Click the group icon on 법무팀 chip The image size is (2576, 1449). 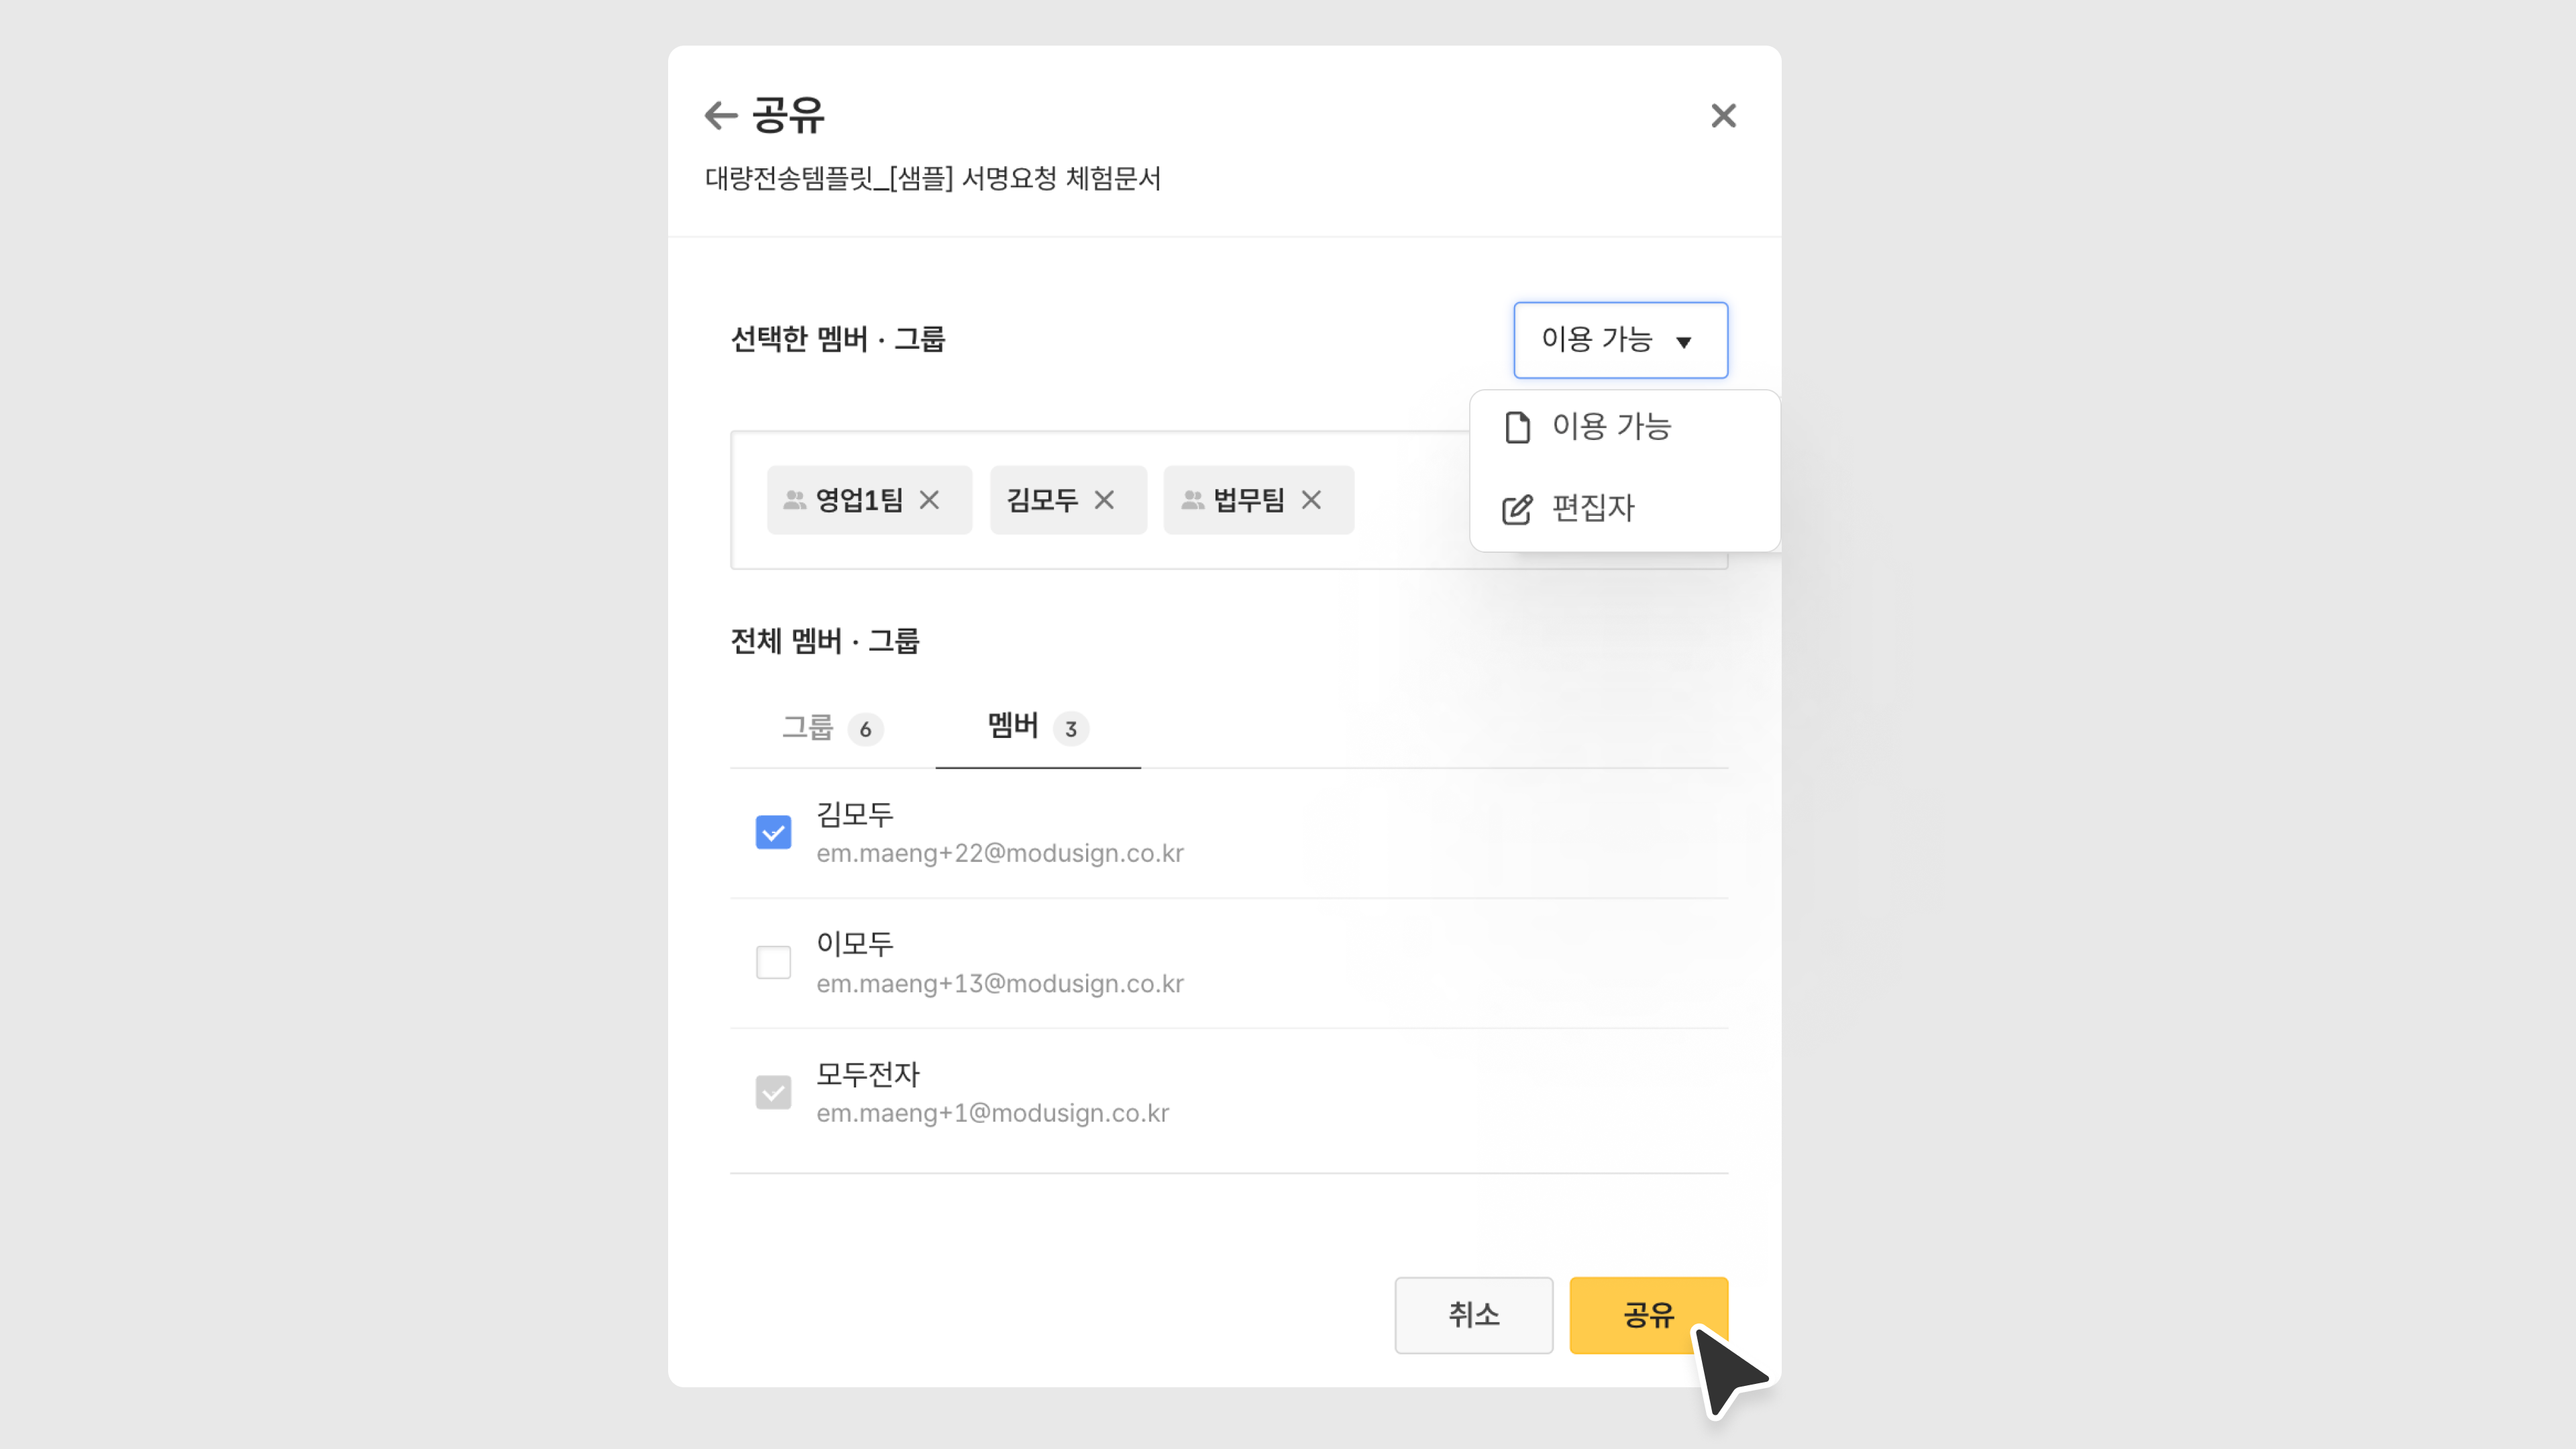(1192, 500)
